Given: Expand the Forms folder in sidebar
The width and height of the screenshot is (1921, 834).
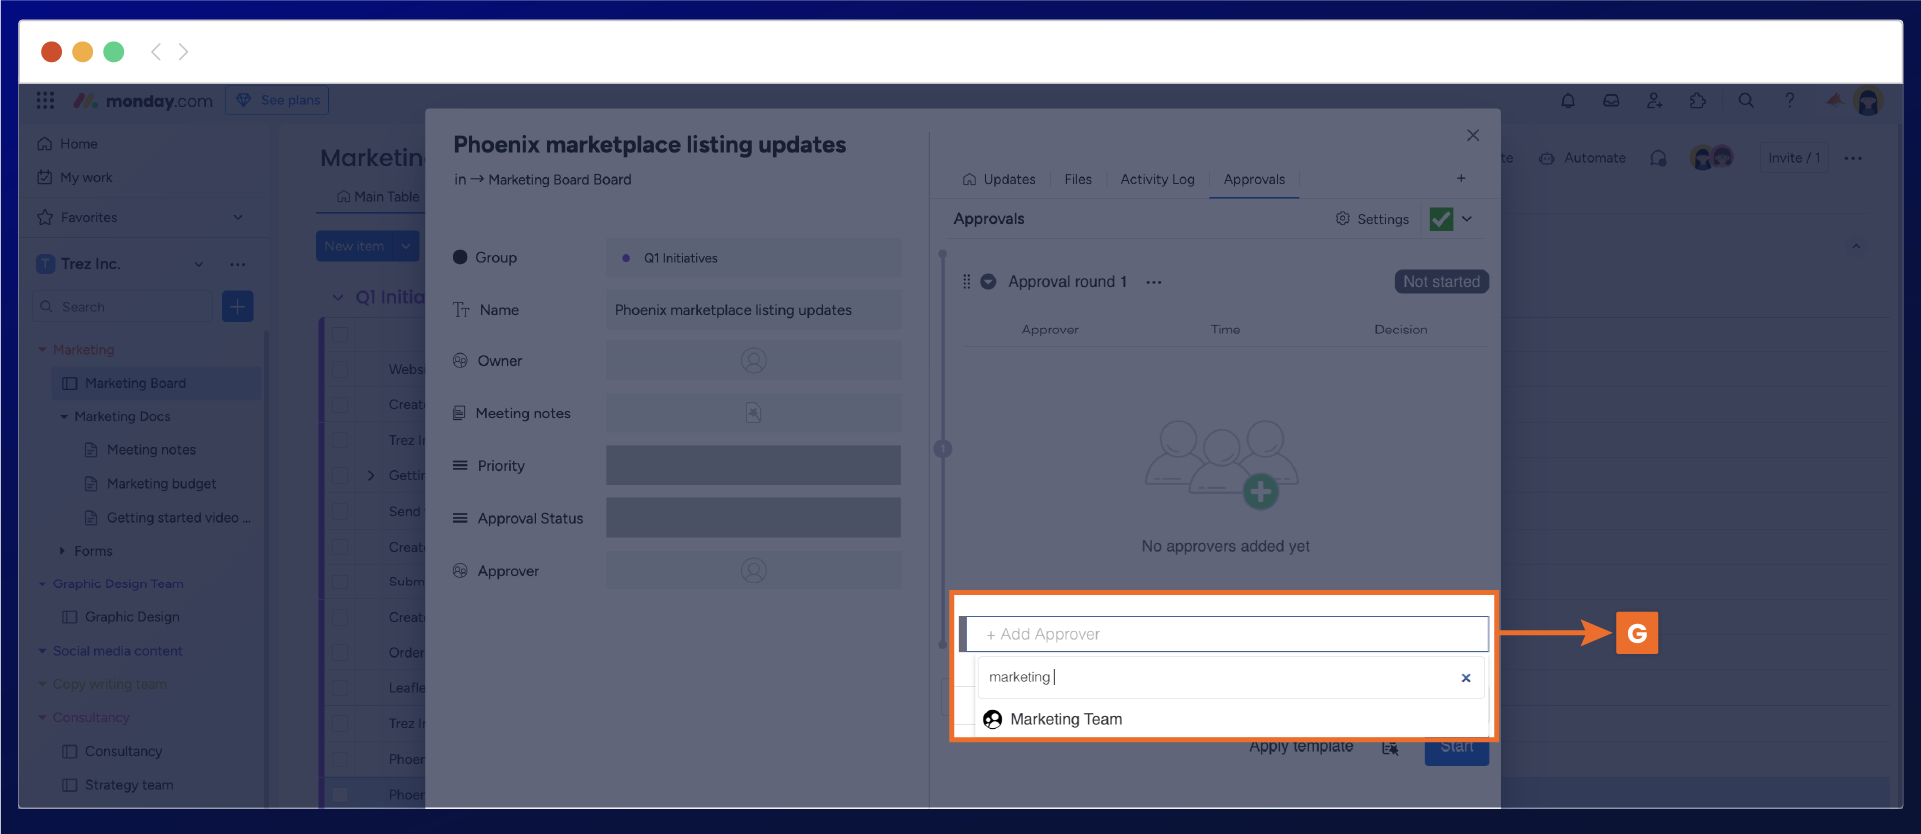Looking at the screenshot, I should pyautogui.click(x=62, y=551).
